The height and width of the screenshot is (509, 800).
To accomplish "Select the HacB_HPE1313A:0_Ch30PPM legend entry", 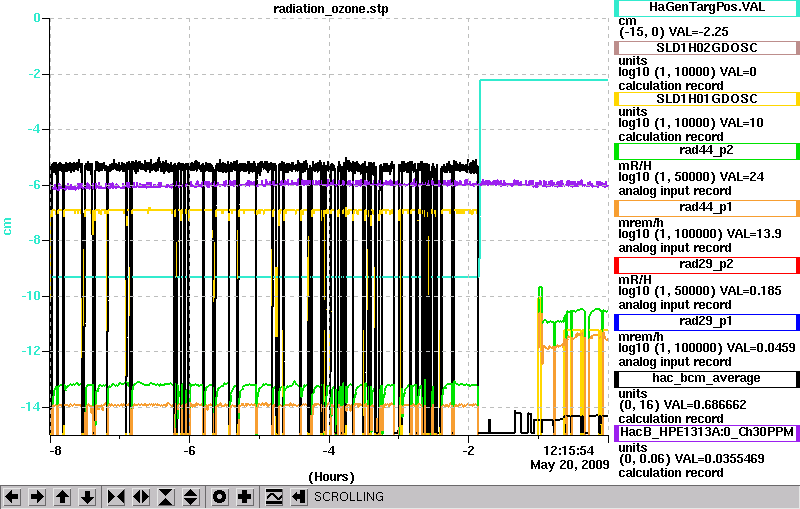I will click(707, 433).
